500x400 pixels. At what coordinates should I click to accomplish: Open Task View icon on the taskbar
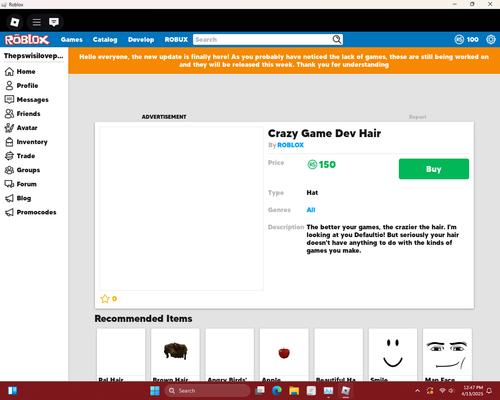click(260, 391)
